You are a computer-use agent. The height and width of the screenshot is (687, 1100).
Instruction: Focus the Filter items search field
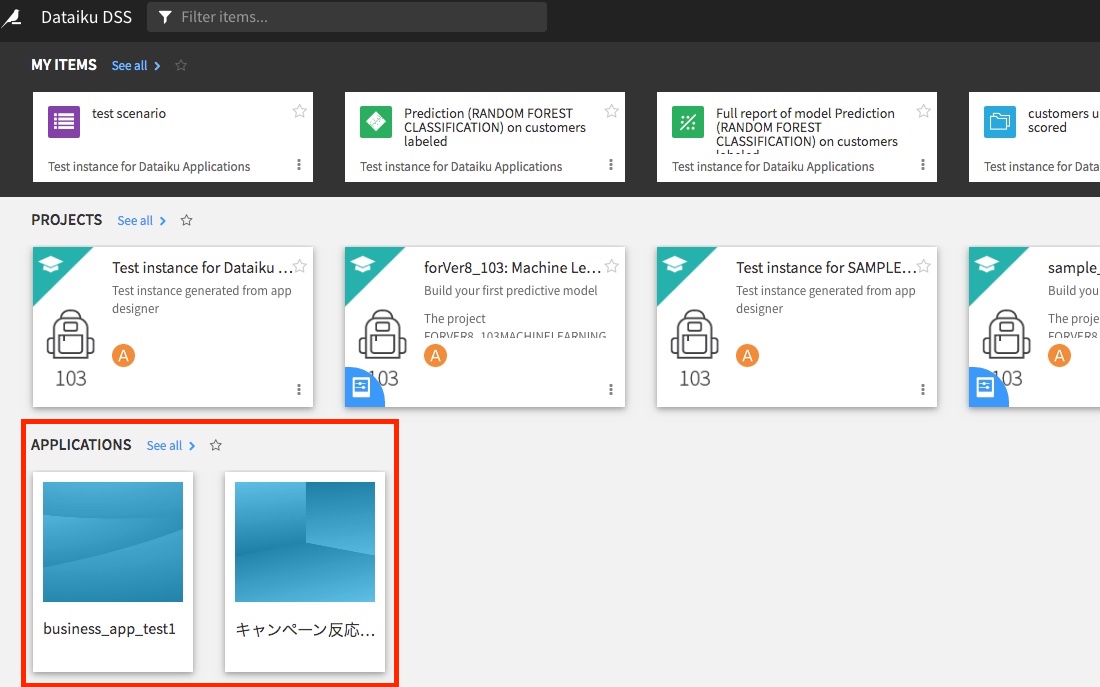[x=347, y=17]
